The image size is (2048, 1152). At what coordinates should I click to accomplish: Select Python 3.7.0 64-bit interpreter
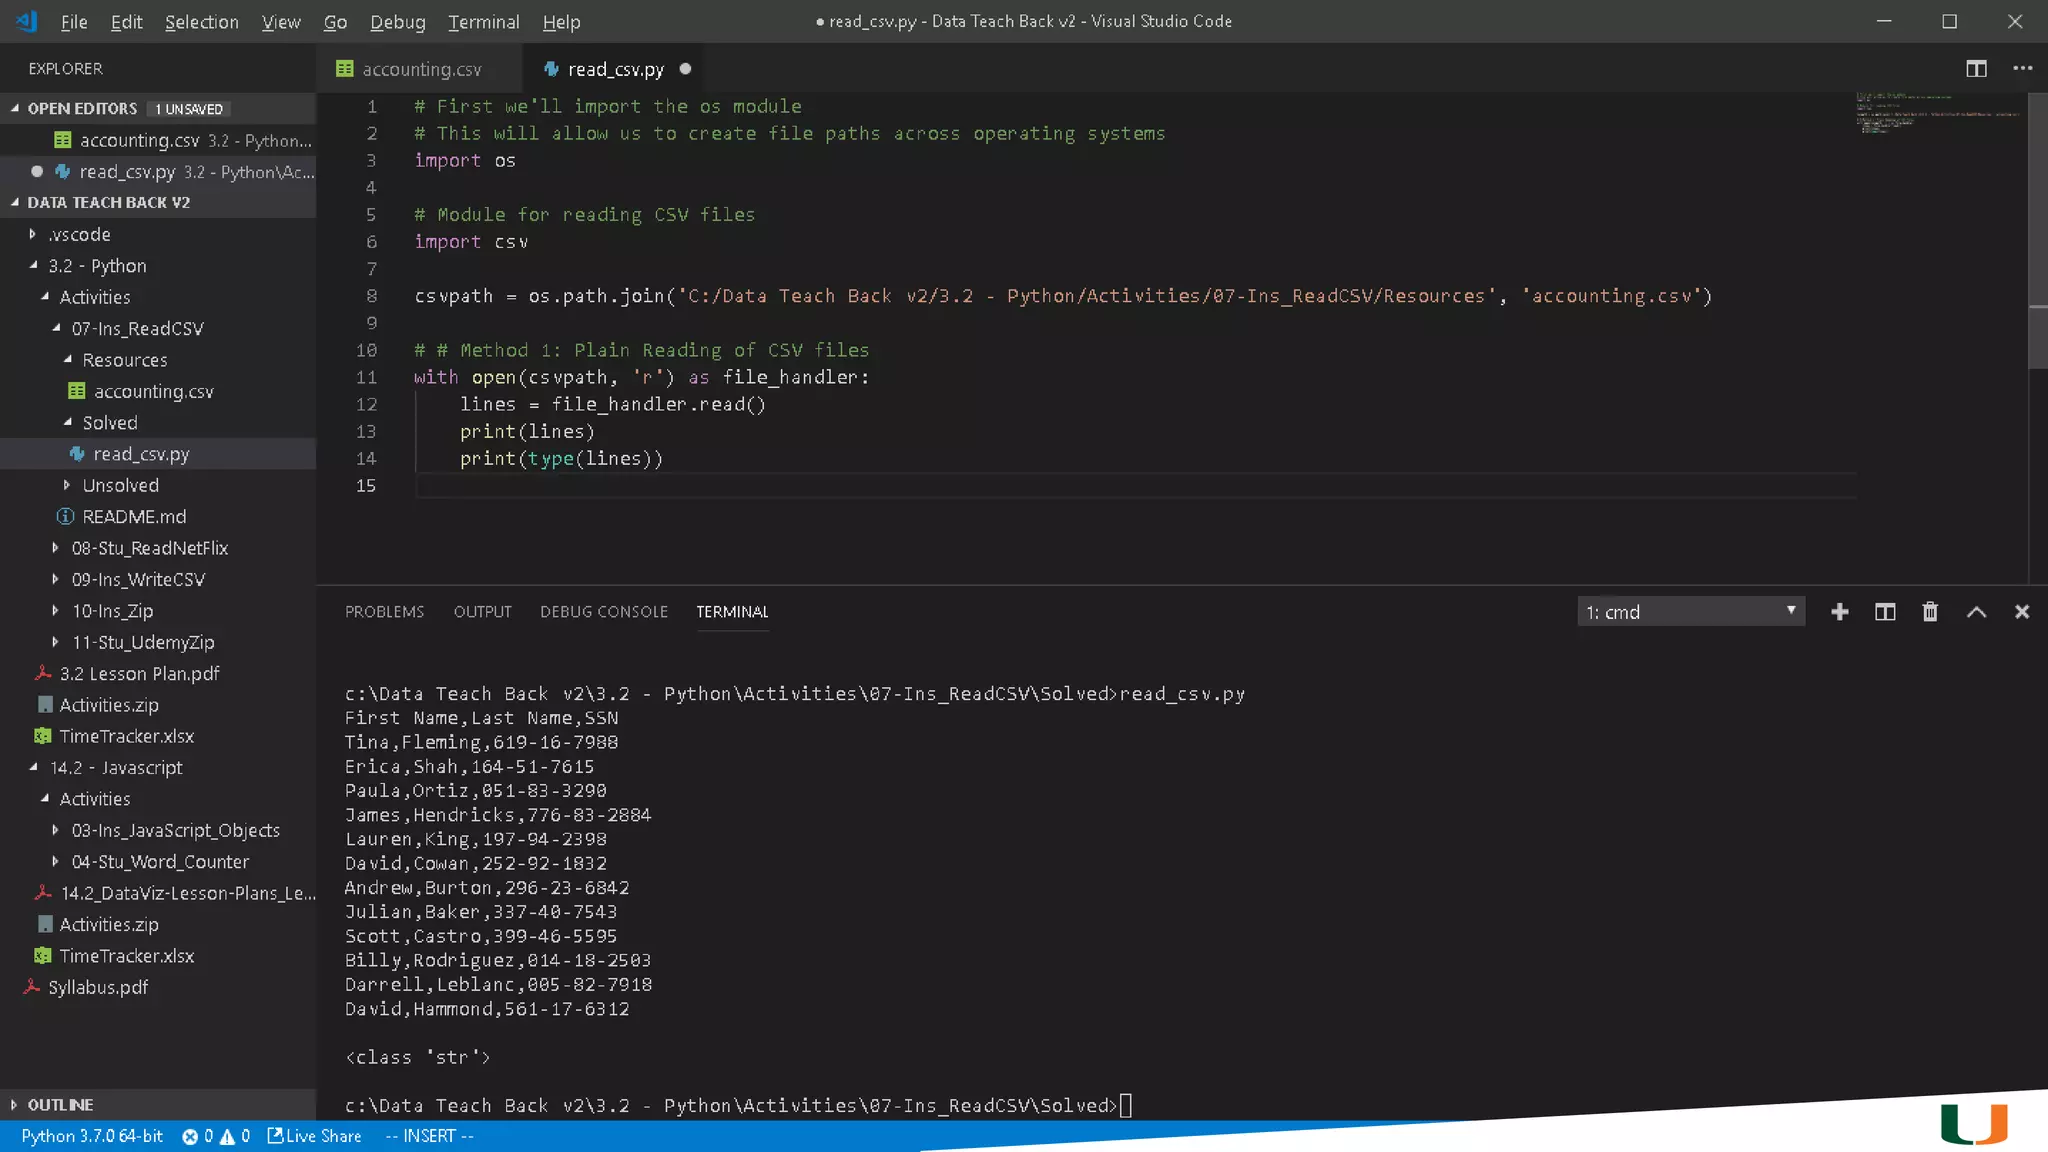tap(92, 1136)
